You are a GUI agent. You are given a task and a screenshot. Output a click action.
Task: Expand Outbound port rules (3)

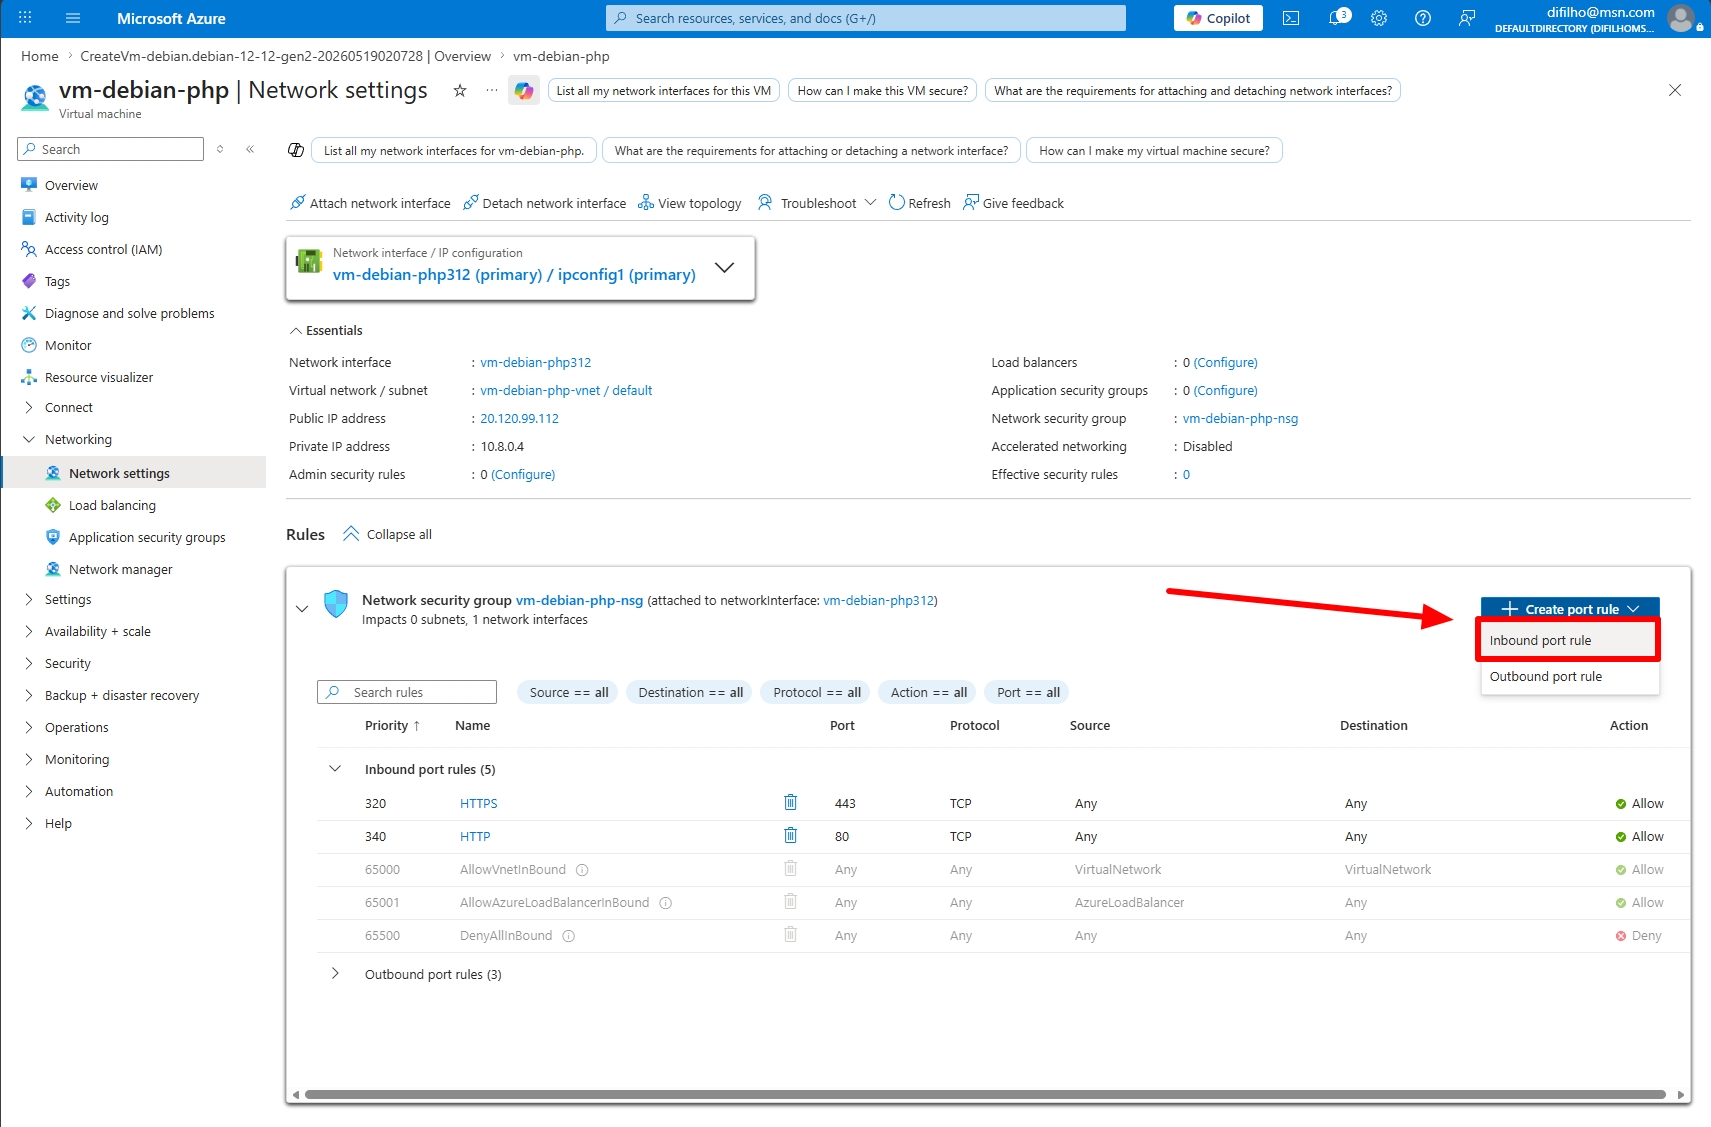pyautogui.click(x=335, y=974)
